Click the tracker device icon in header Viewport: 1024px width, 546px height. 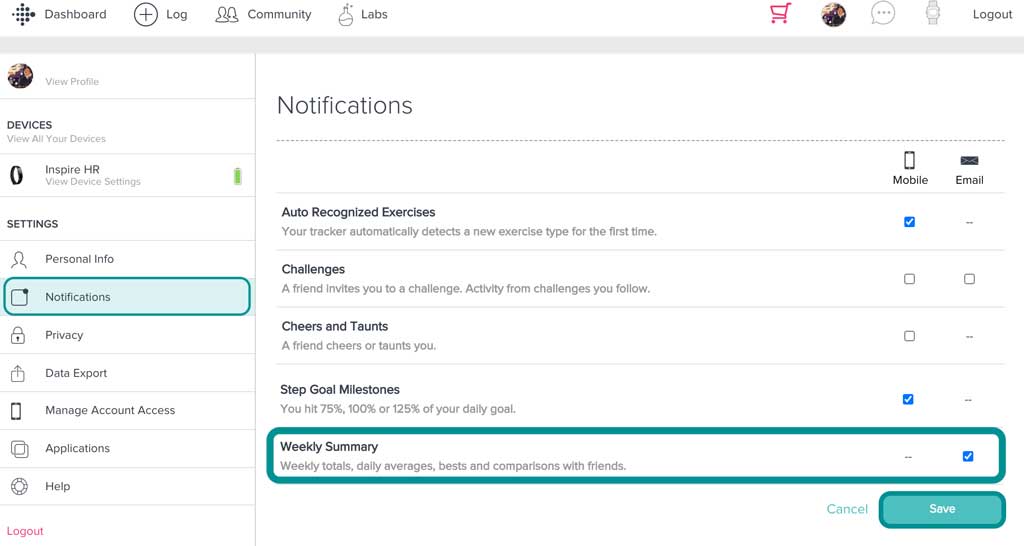(x=933, y=14)
